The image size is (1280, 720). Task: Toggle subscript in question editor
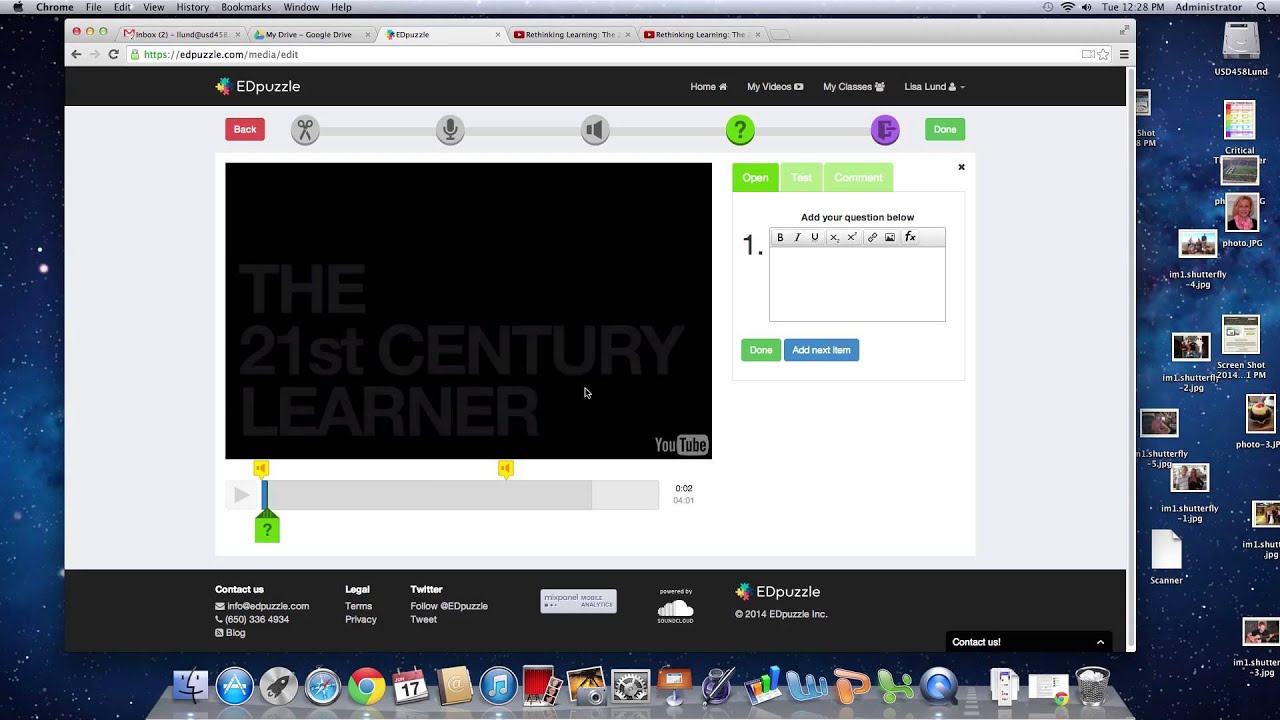[834, 237]
